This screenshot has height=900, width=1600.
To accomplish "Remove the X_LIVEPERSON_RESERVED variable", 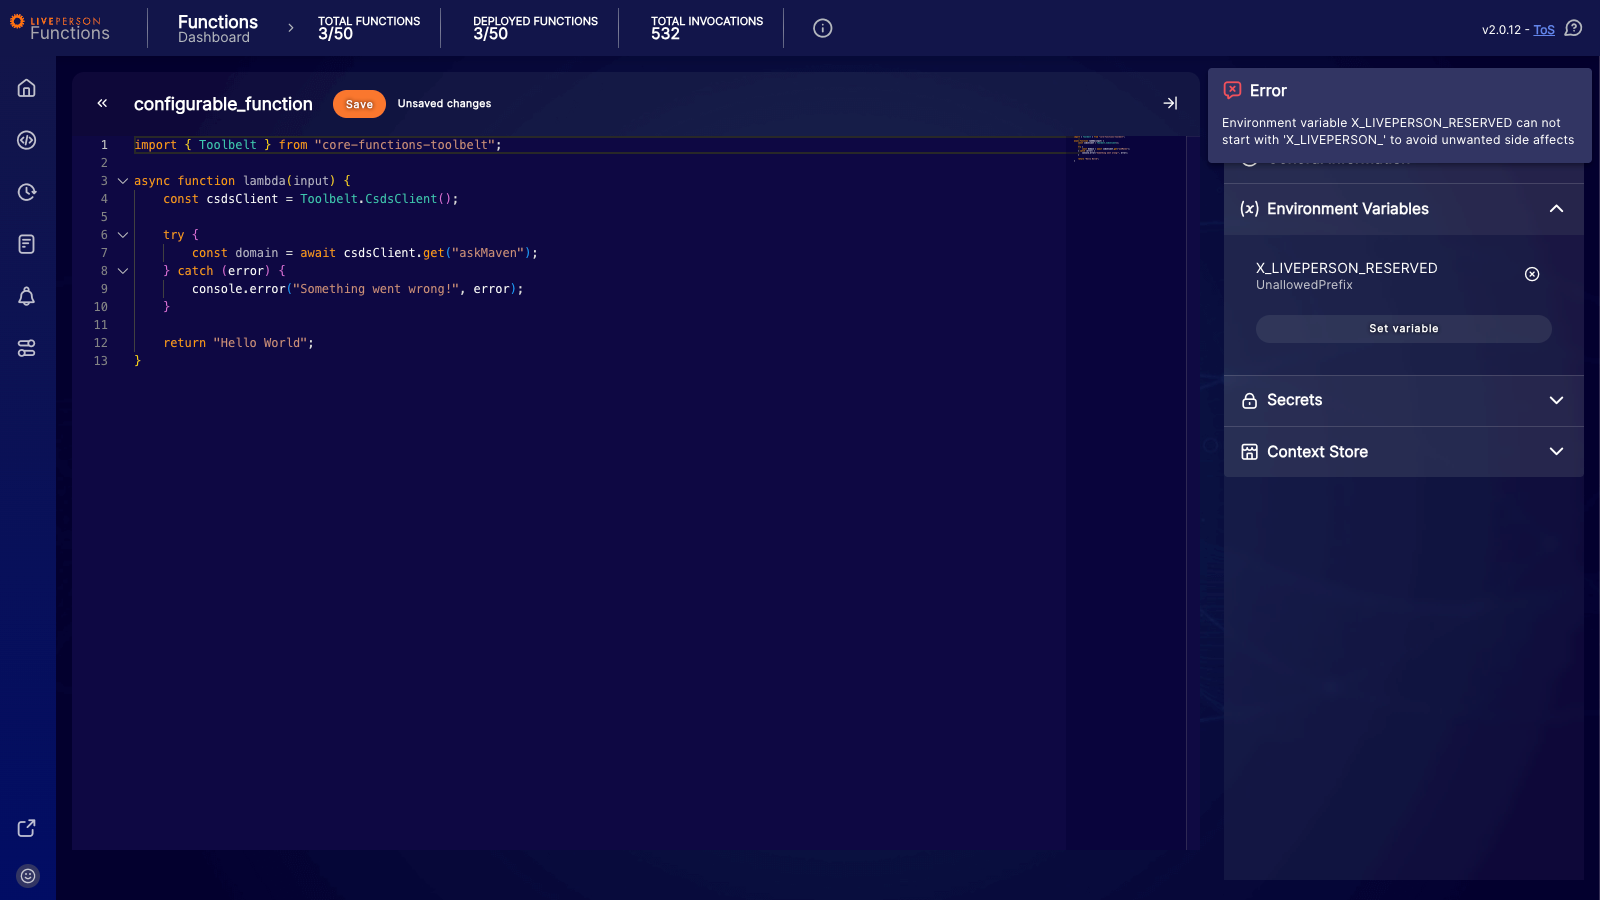I will point(1531,274).
